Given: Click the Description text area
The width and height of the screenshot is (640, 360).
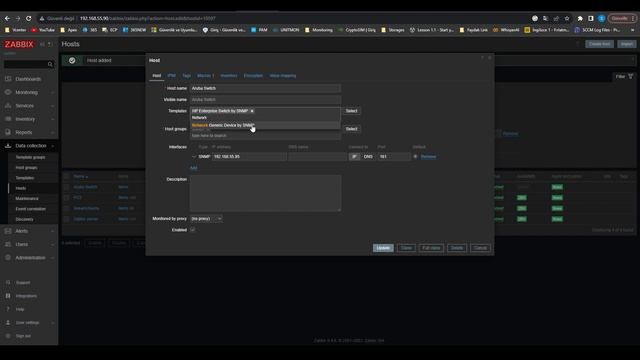Looking at the screenshot, I should (x=265, y=193).
